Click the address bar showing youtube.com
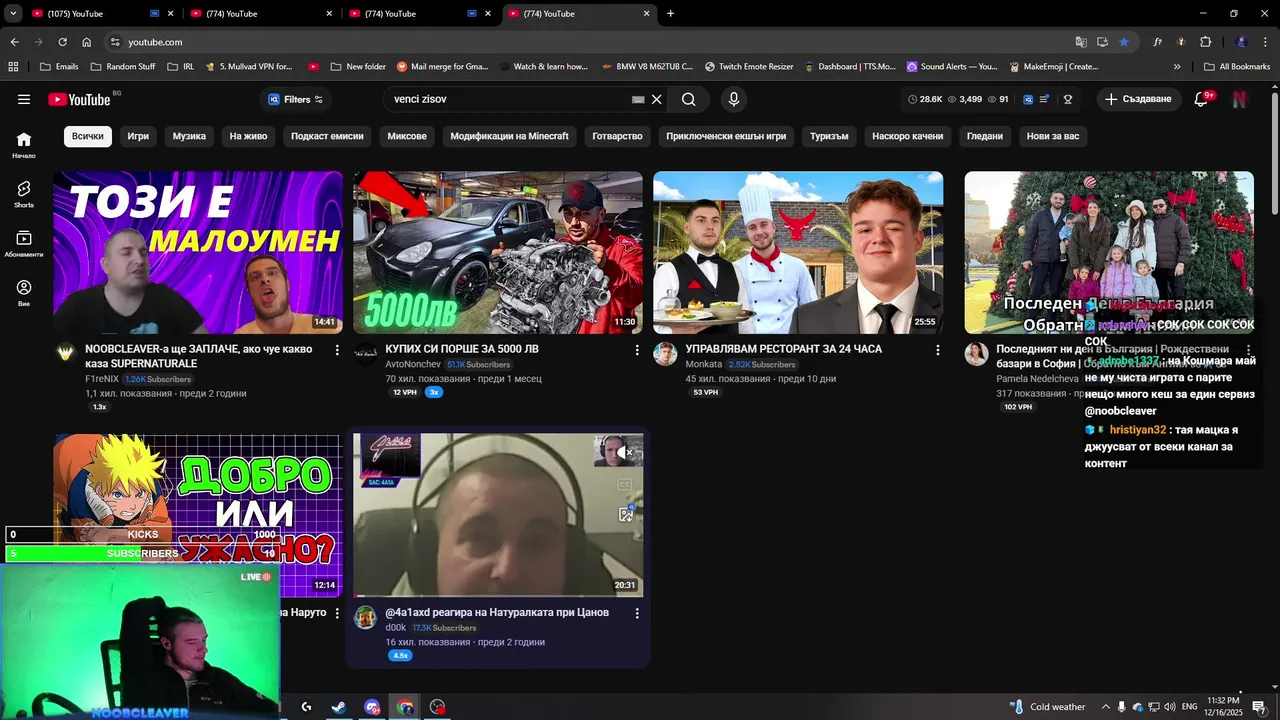The width and height of the screenshot is (1280, 720). click(x=590, y=42)
